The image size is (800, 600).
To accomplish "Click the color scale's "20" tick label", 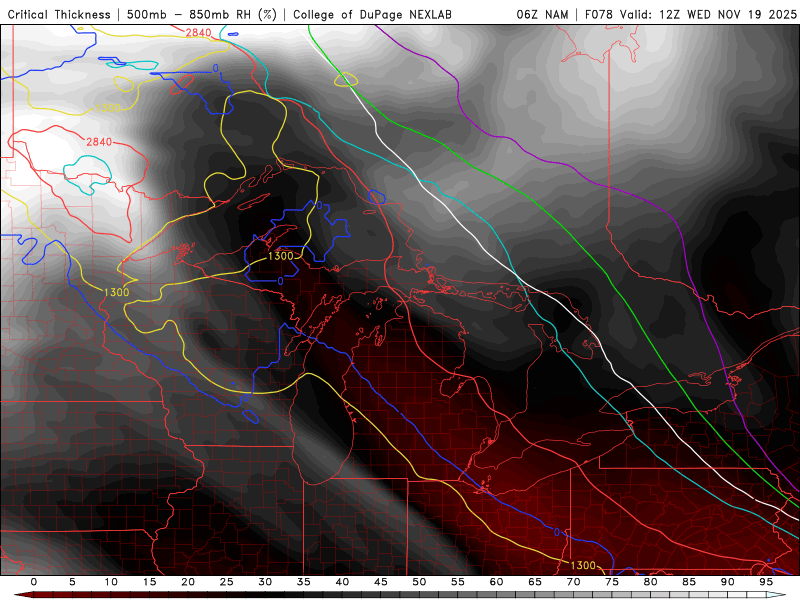I will [188, 582].
